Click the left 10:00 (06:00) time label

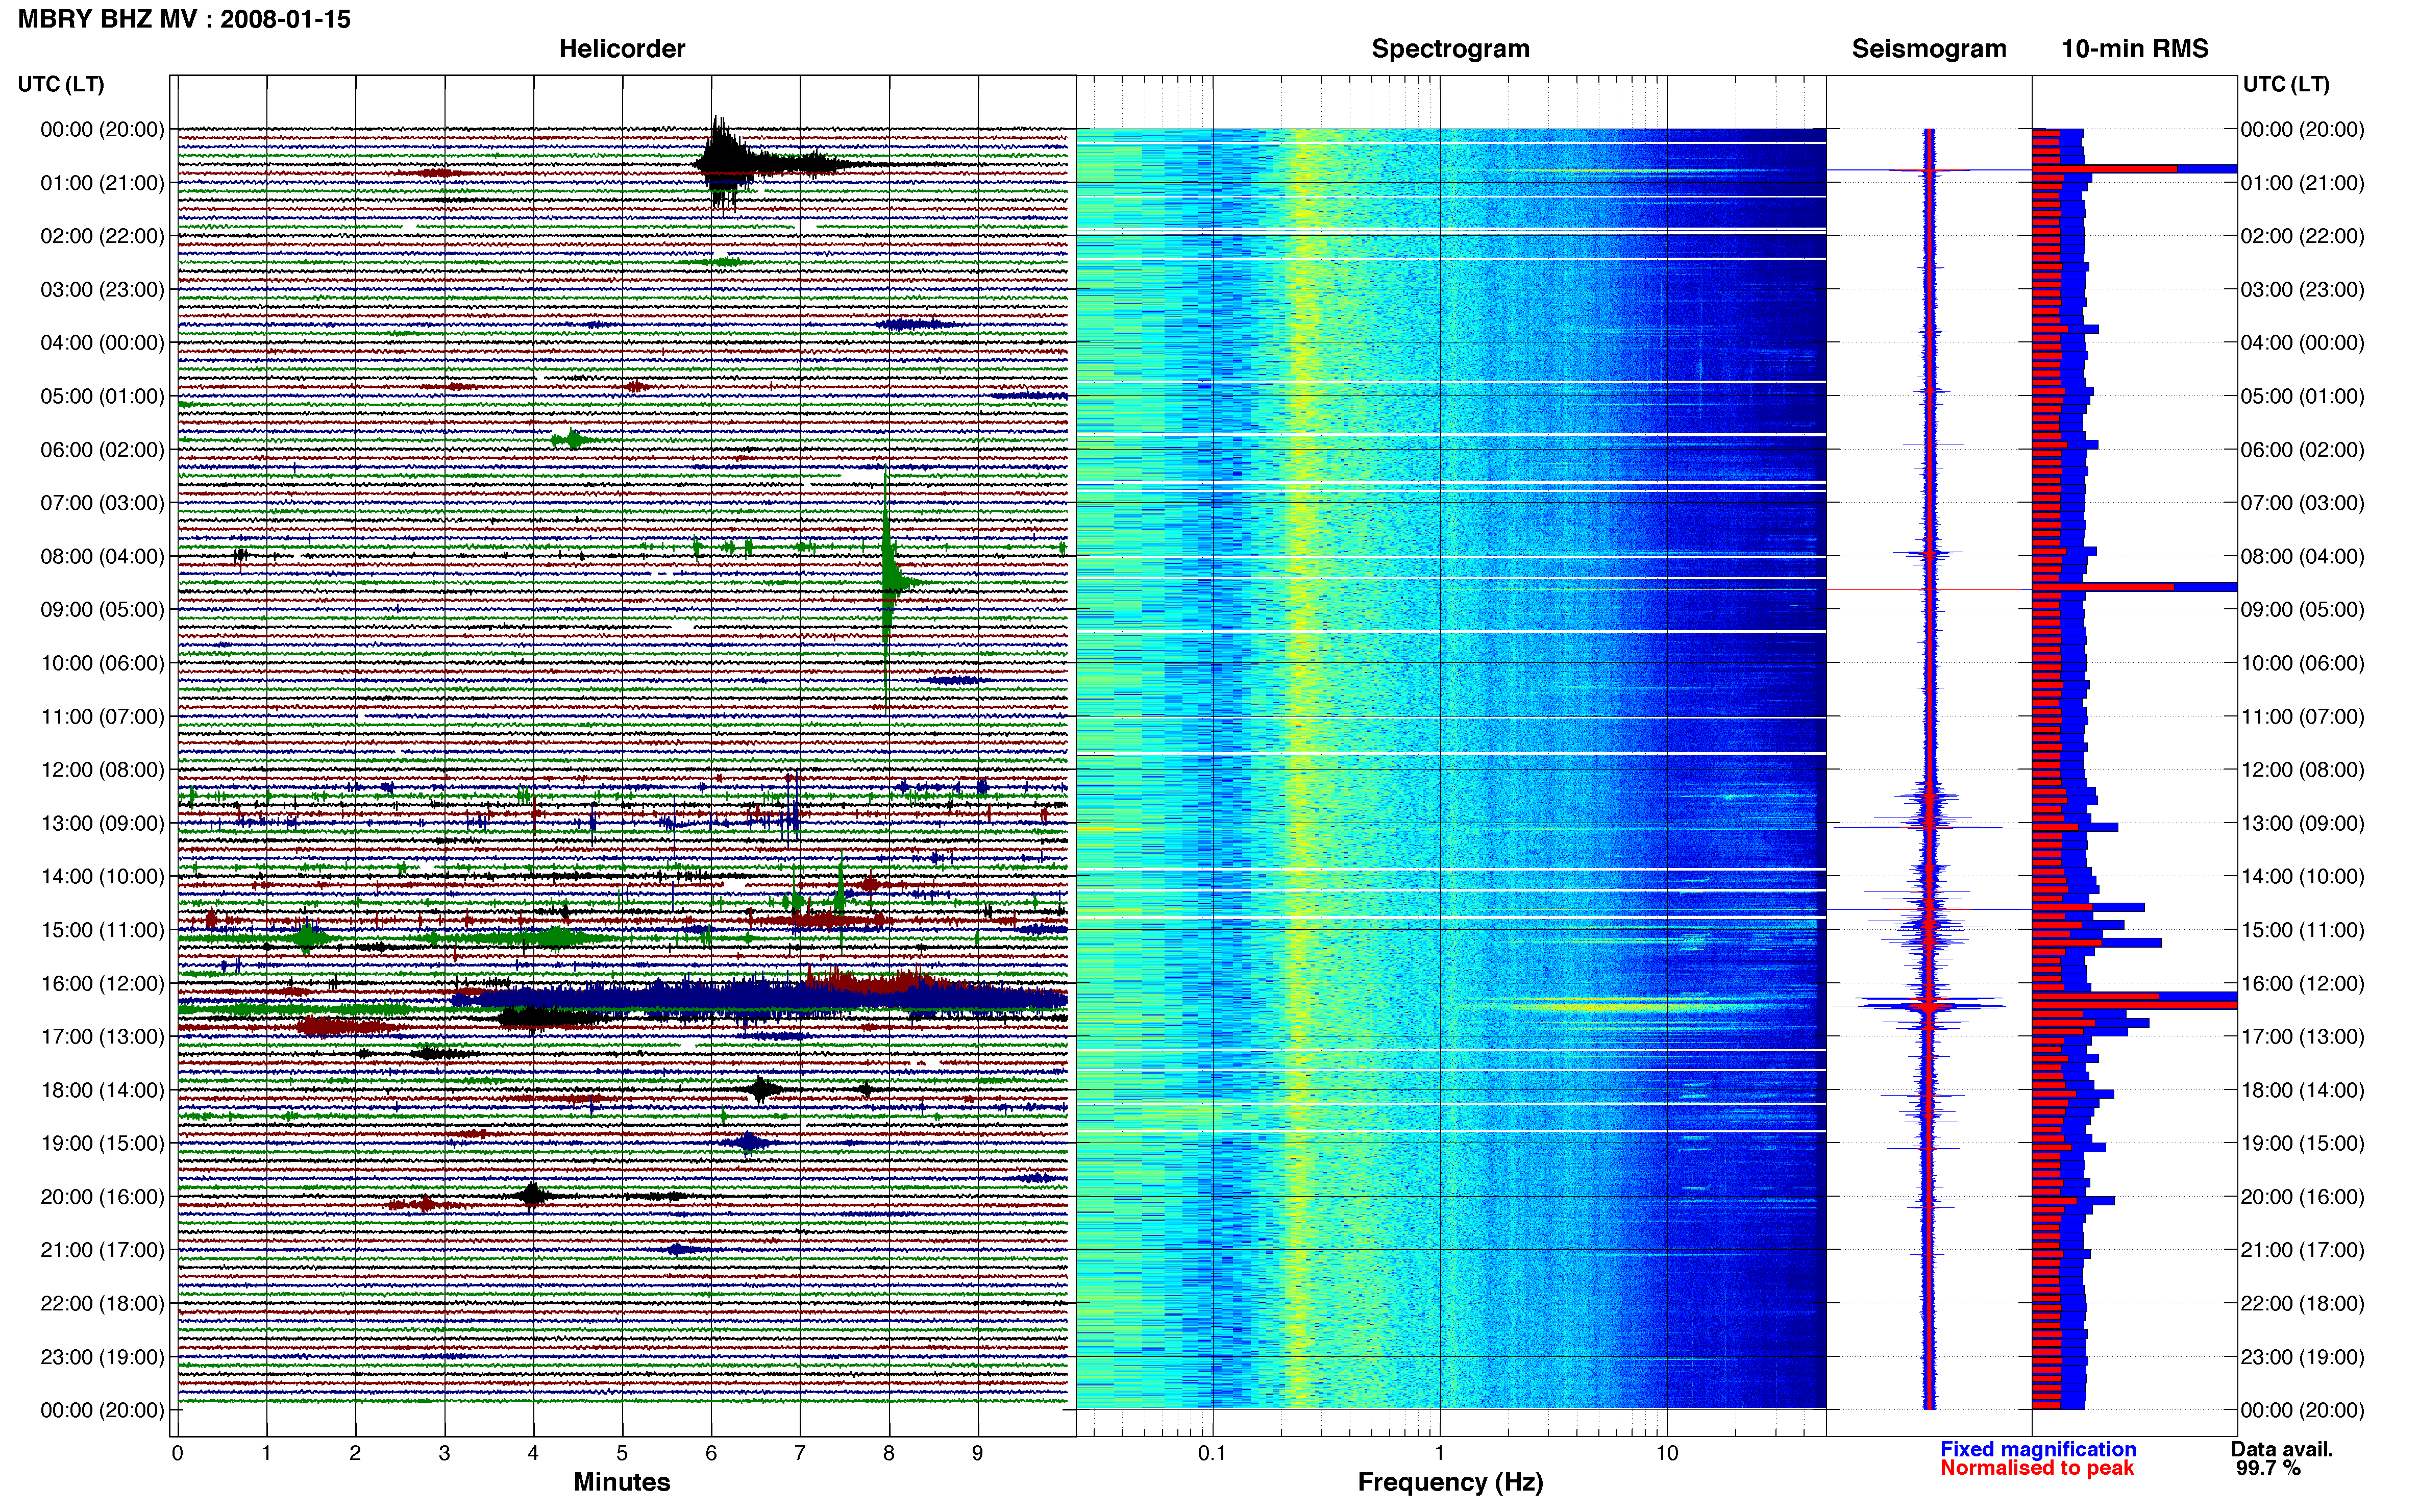[x=102, y=663]
